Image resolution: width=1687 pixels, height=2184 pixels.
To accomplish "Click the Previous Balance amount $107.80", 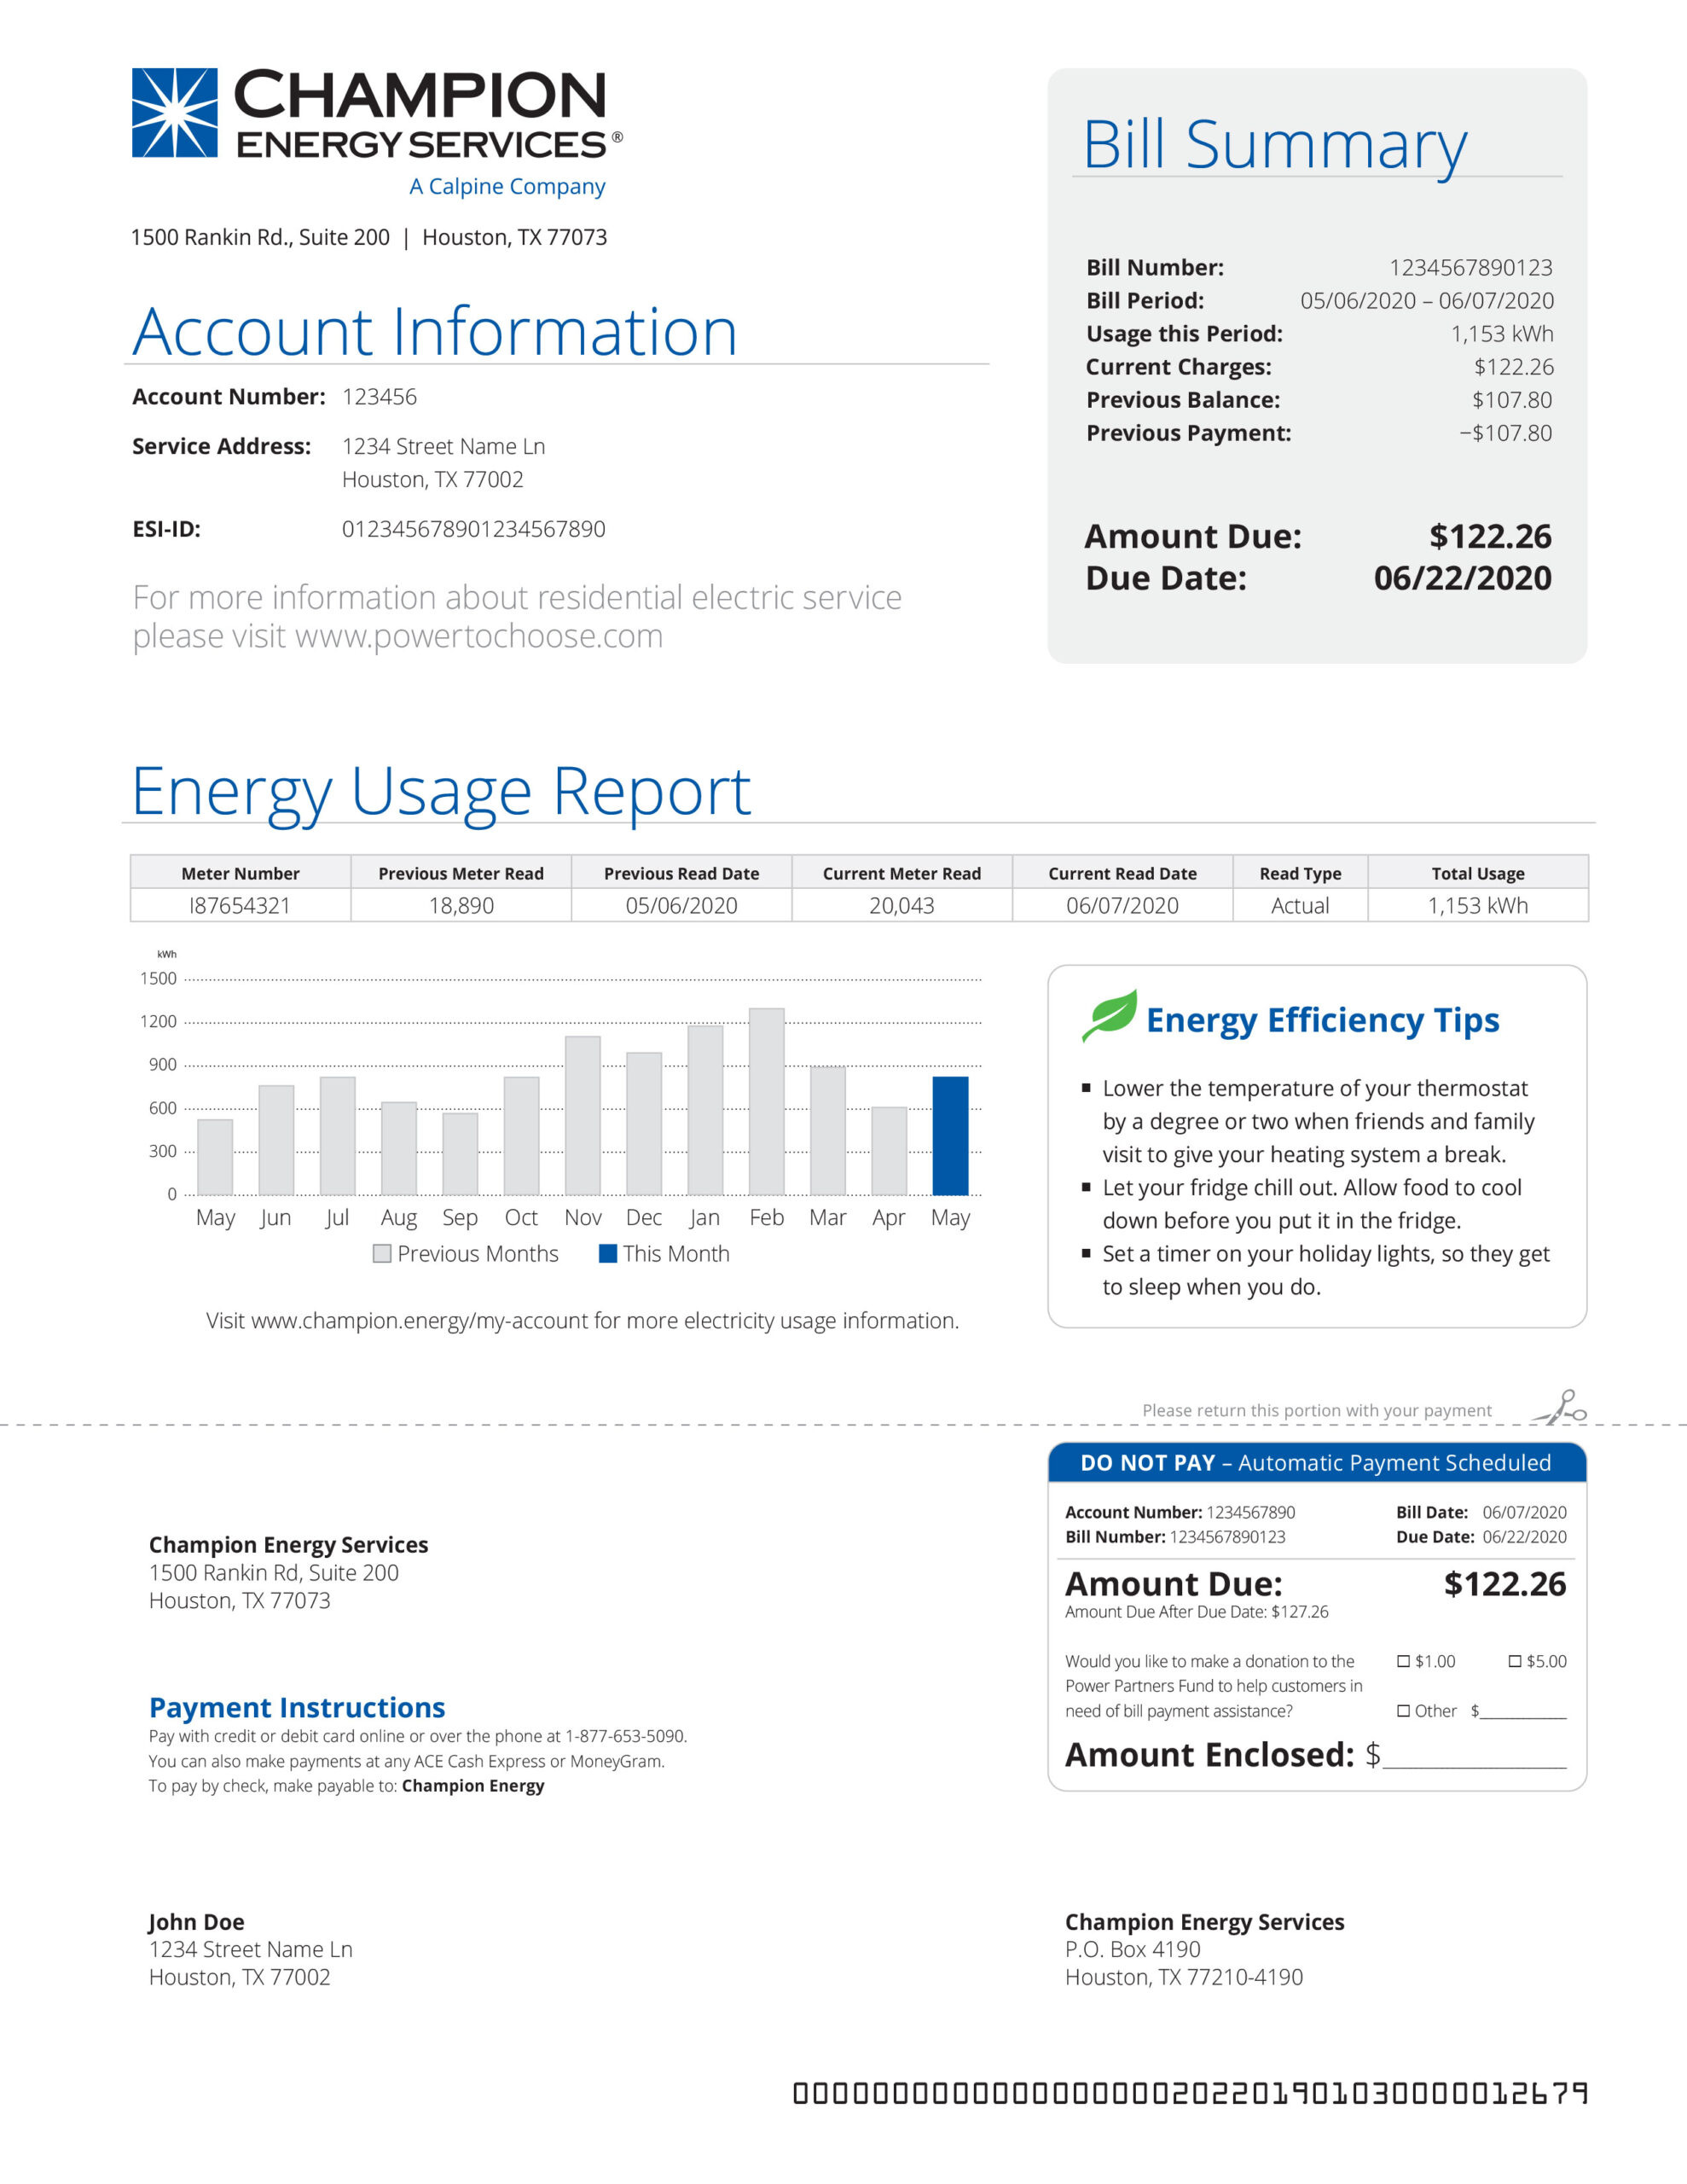I will [x=1512, y=400].
